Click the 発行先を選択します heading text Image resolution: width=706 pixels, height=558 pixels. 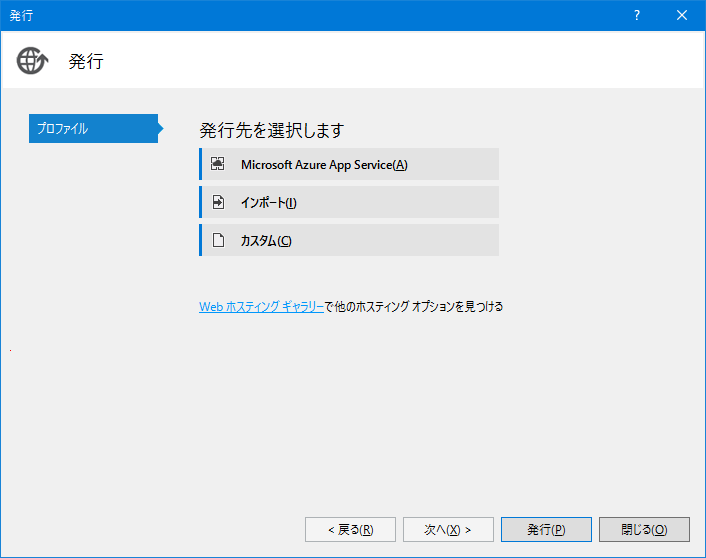272,130
